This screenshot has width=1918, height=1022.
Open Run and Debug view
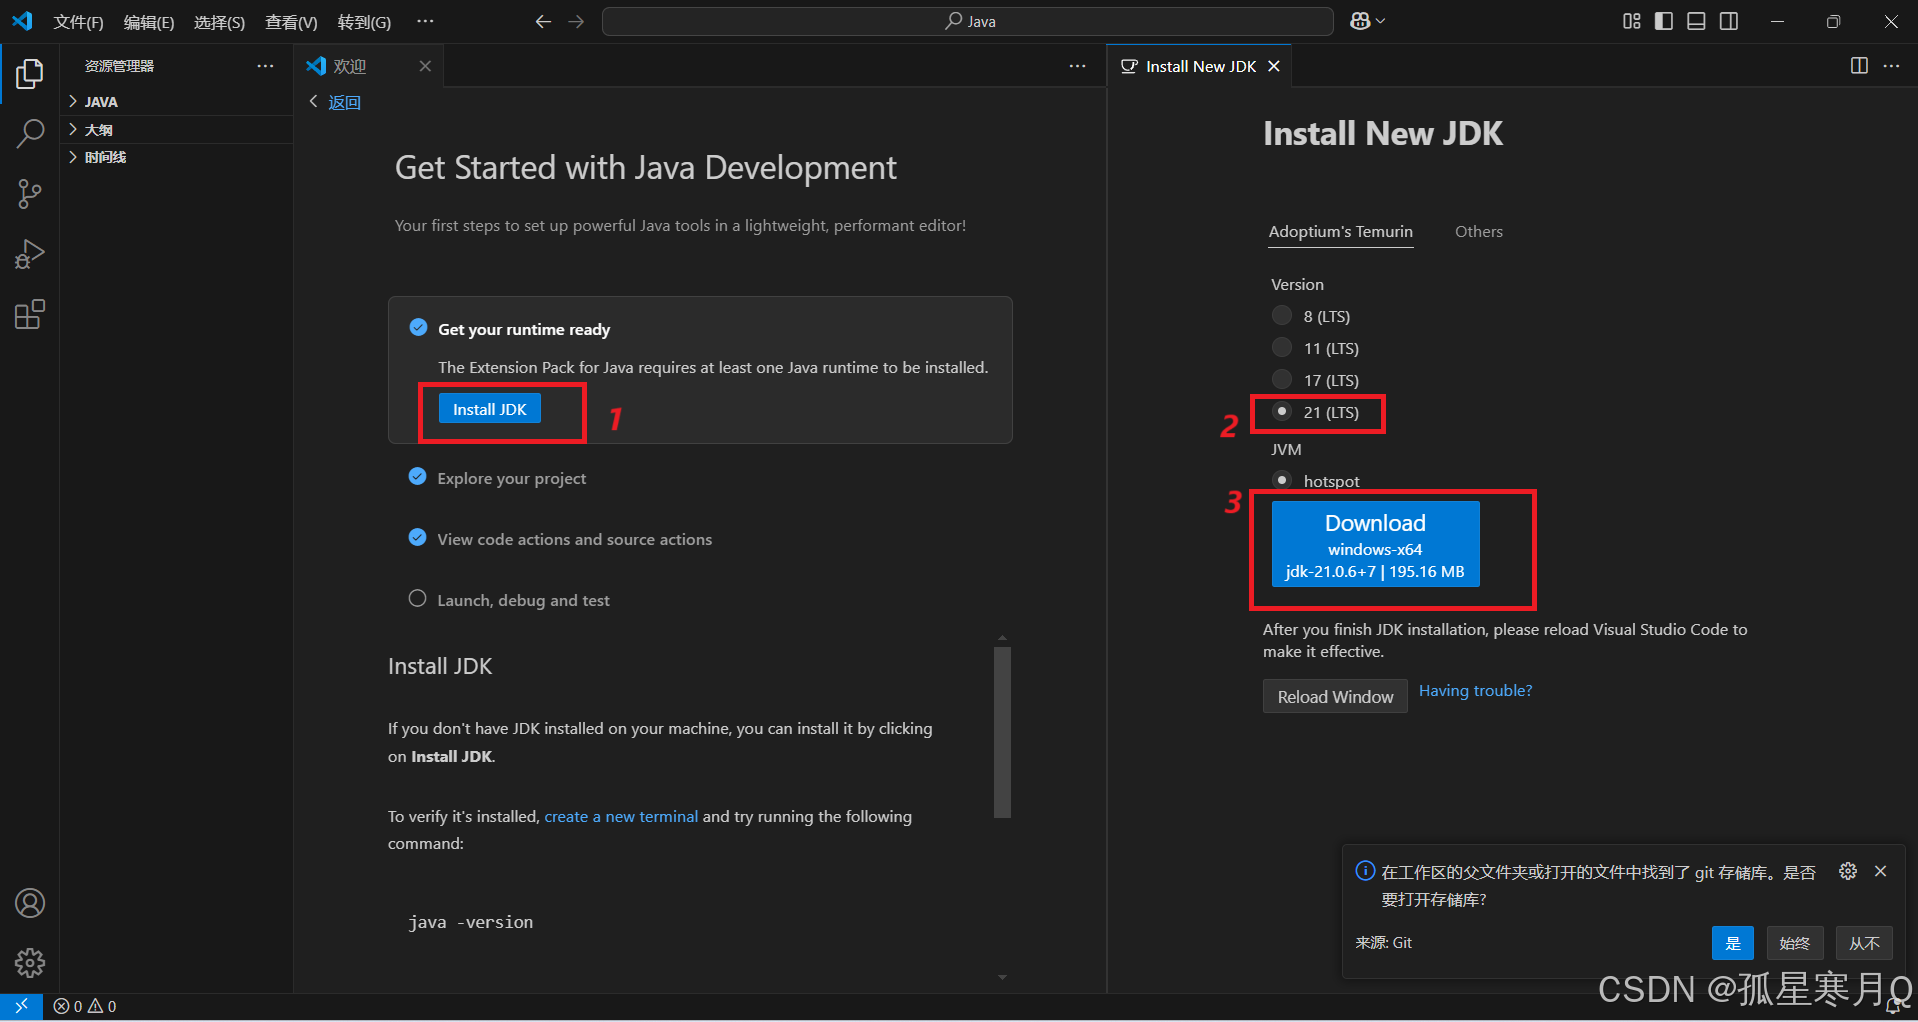30,254
